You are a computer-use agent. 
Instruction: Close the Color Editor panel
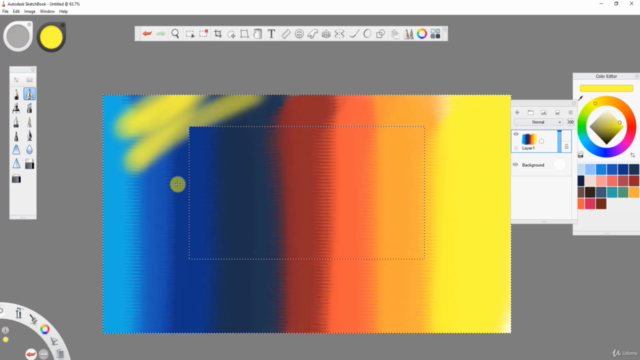[x=636, y=76]
